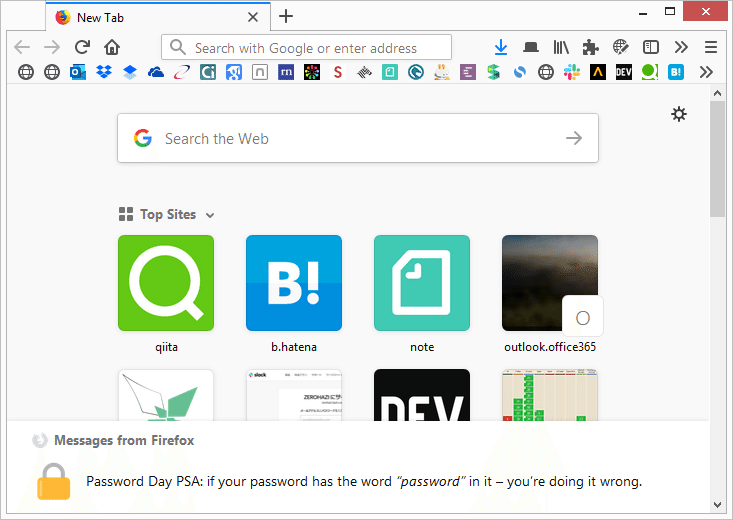Screen dimensions: 733x520
Task: Open the Firefox hamburger menu
Action: tap(711, 47)
